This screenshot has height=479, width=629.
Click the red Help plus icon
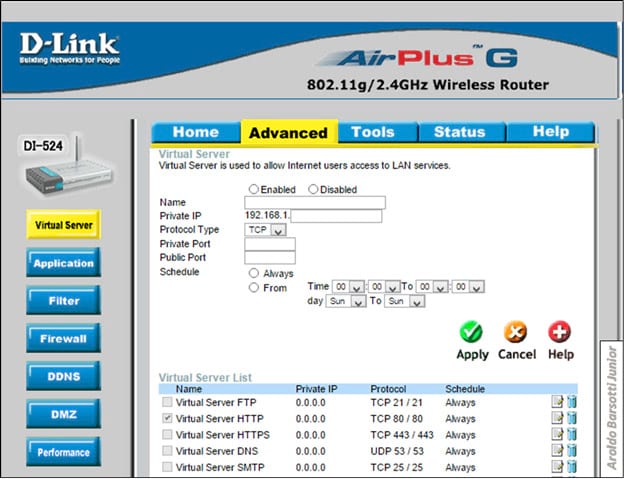point(560,332)
